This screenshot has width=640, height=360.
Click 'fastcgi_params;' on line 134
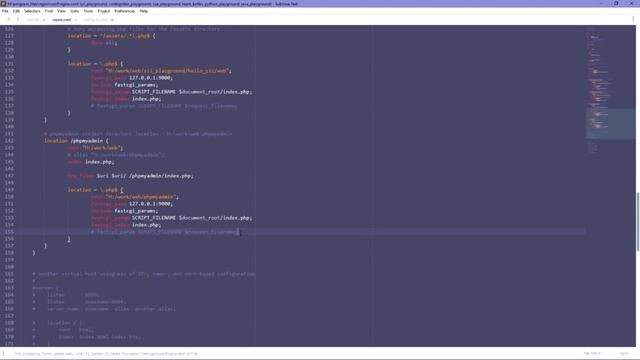coord(136,85)
